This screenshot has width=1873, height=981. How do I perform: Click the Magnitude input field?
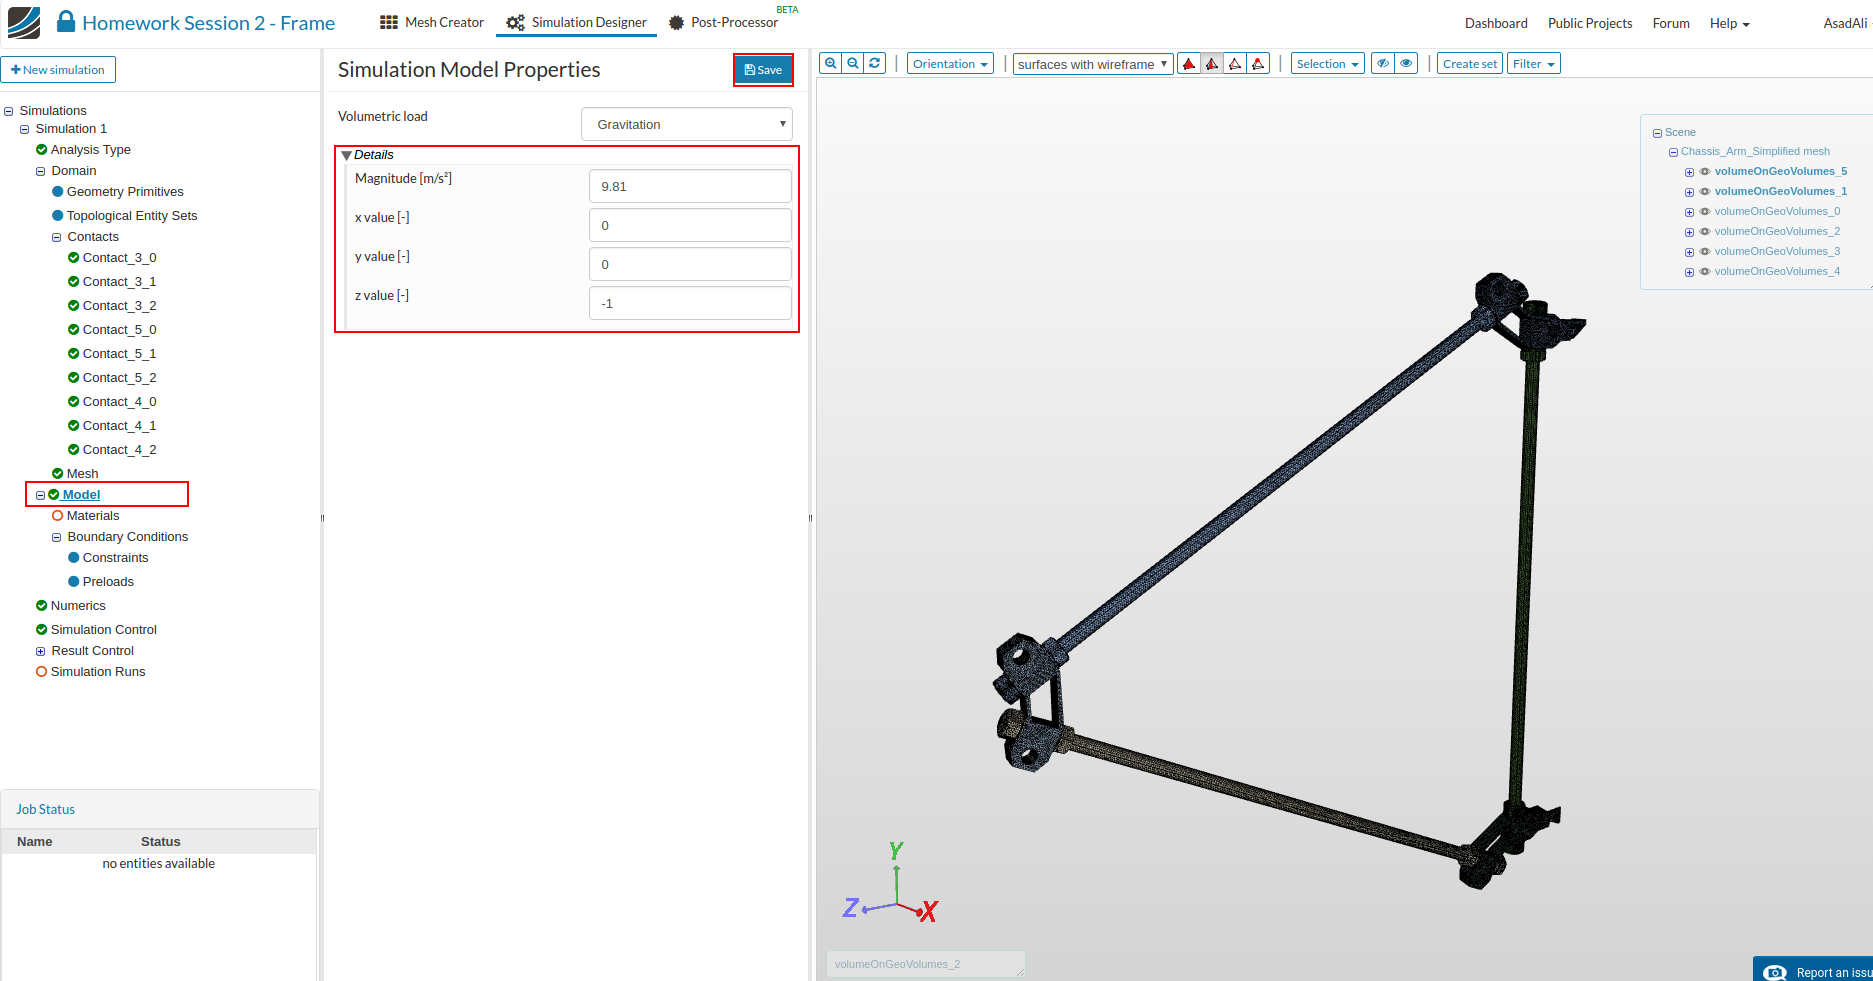[690, 186]
